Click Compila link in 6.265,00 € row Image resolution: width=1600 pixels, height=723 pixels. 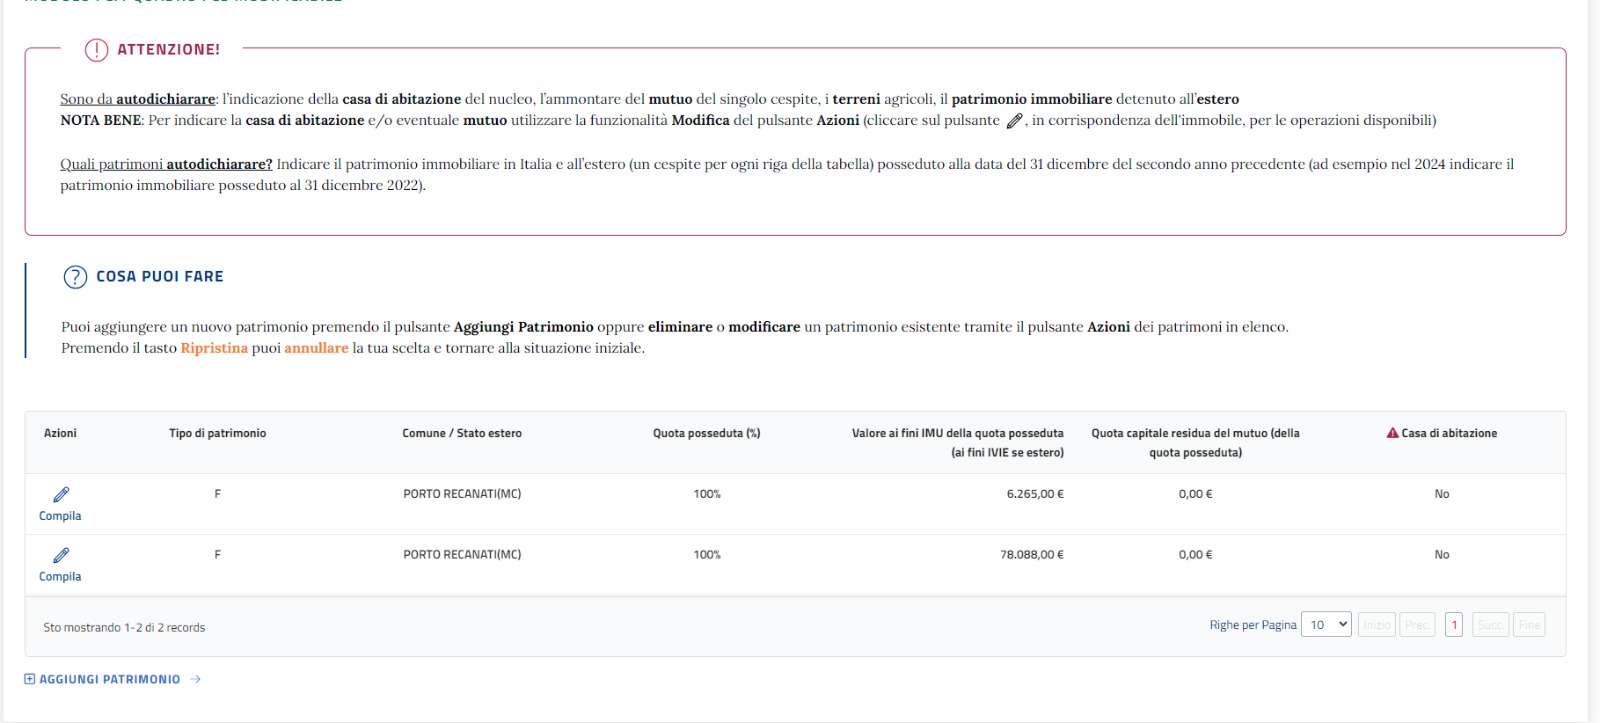click(60, 516)
